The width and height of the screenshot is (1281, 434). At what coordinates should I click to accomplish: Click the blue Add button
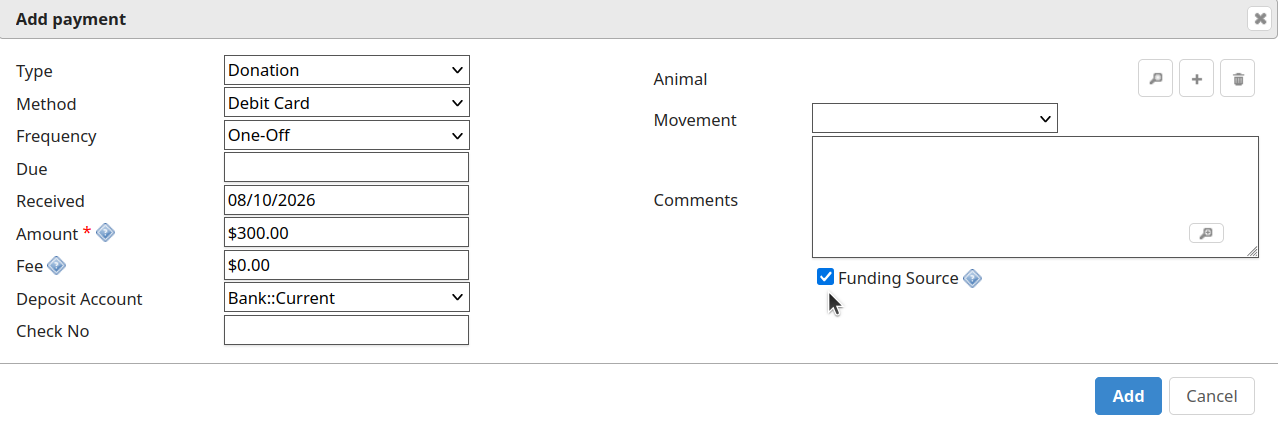1128,396
